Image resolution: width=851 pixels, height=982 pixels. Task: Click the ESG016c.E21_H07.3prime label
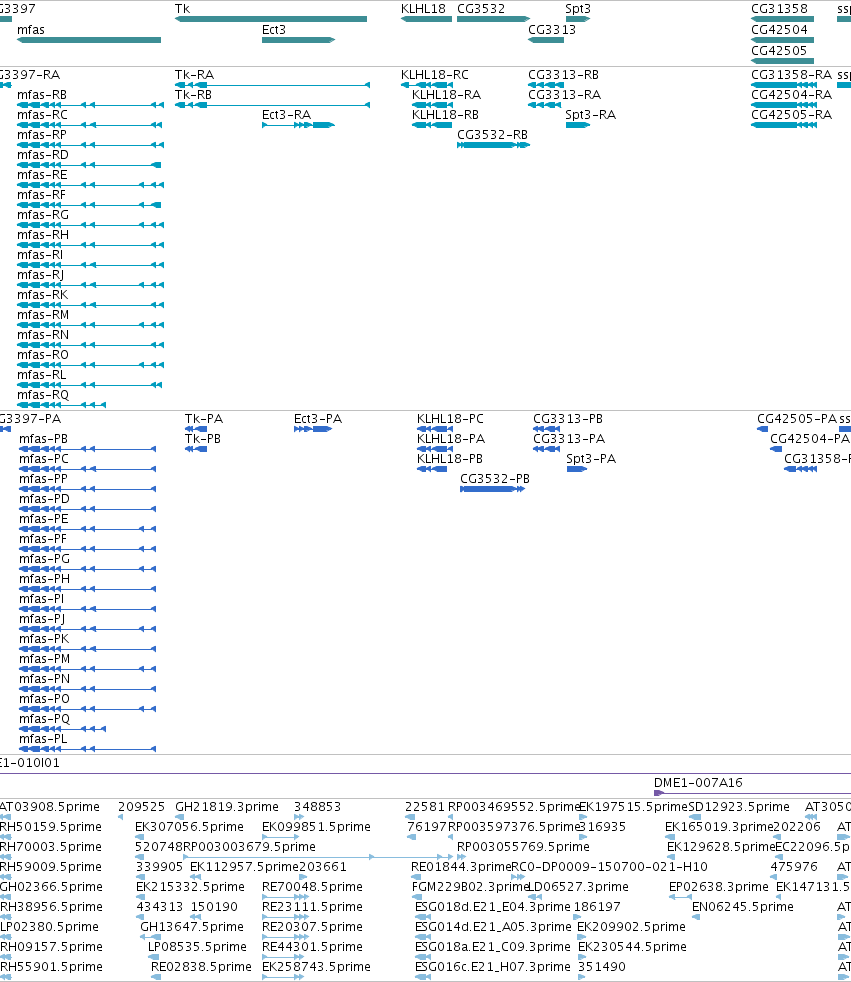pos(493,967)
